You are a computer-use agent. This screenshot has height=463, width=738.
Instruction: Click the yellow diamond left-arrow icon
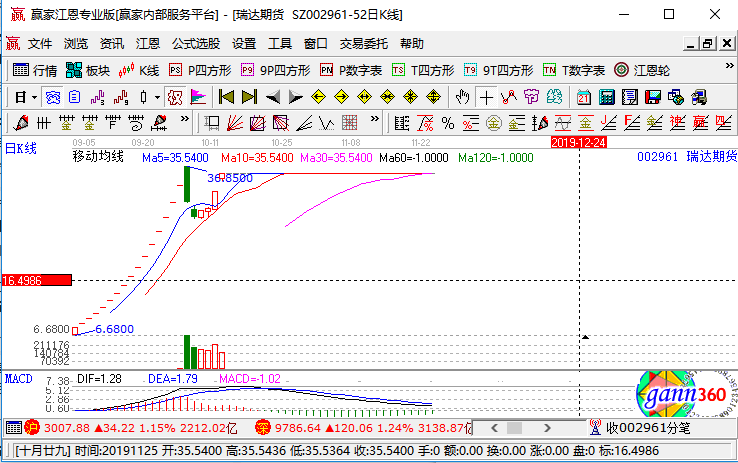point(319,97)
